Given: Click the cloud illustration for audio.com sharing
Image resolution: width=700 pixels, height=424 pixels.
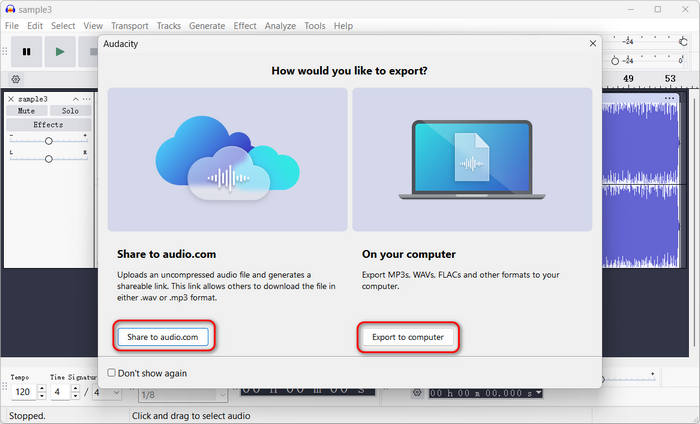Looking at the screenshot, I should pos(228,159).
